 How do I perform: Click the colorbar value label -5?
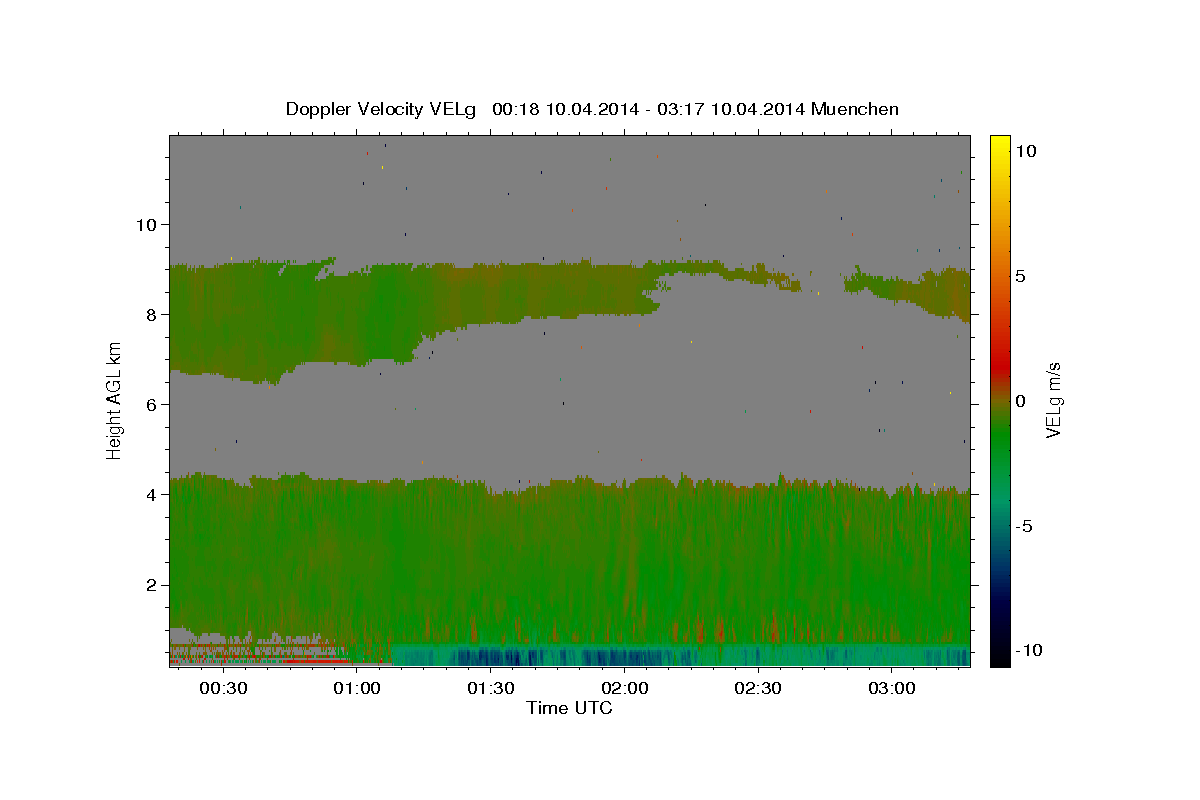coord(1023,526)
